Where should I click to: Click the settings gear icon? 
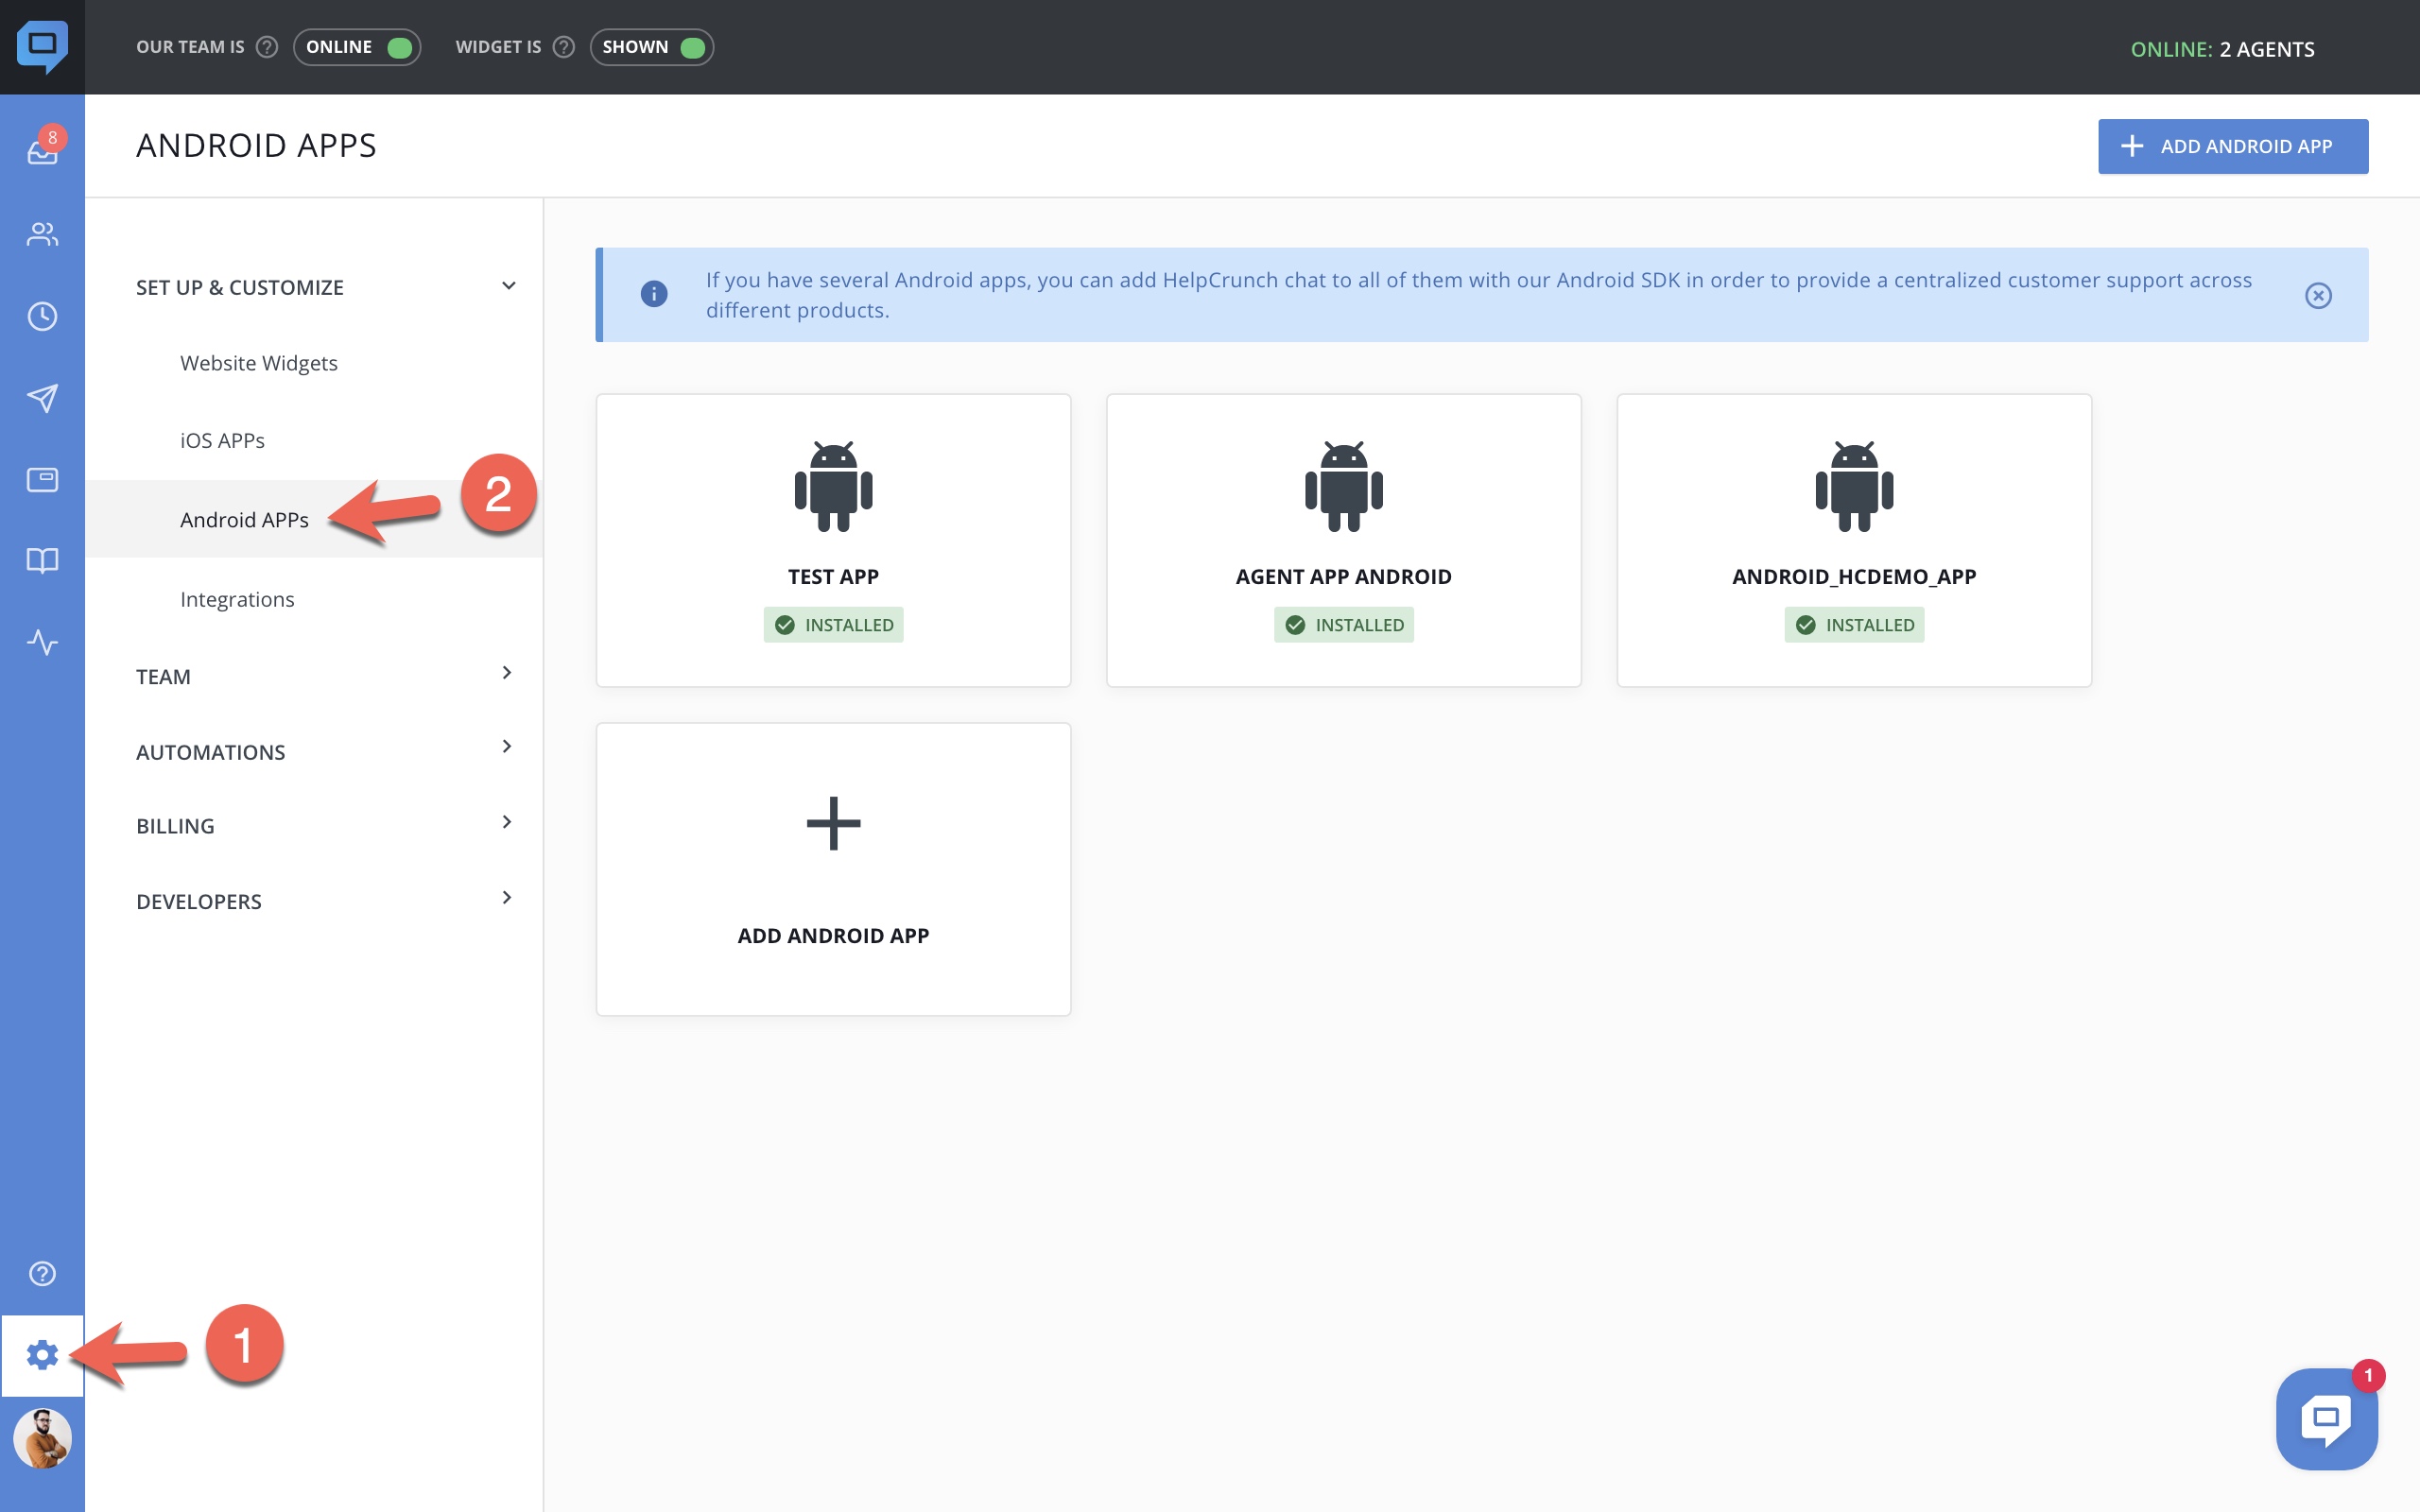pos(42,1355)
